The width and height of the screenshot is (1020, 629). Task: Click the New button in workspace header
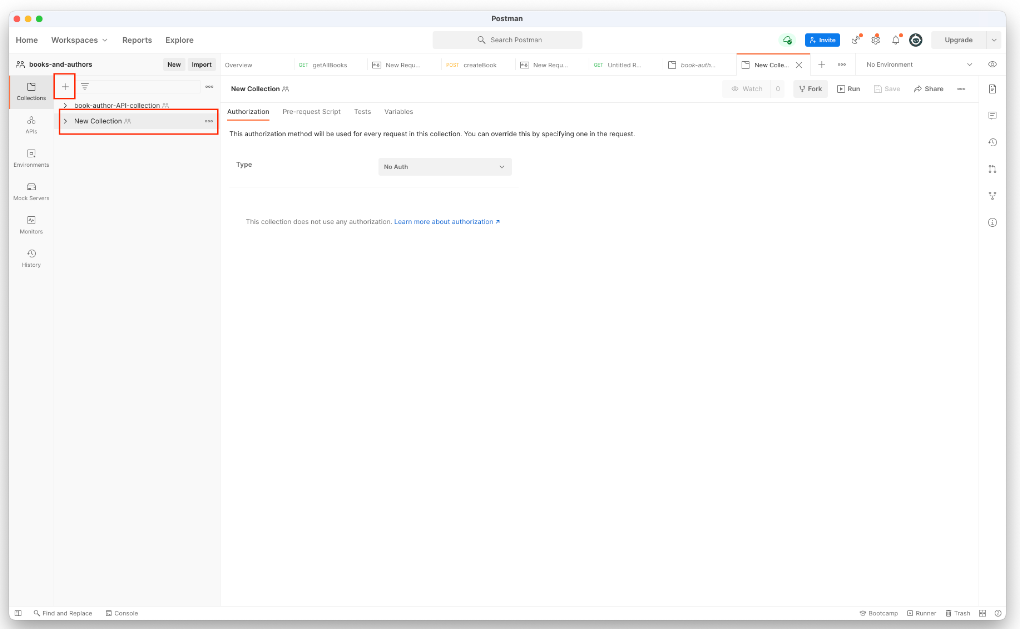[174, 64]
